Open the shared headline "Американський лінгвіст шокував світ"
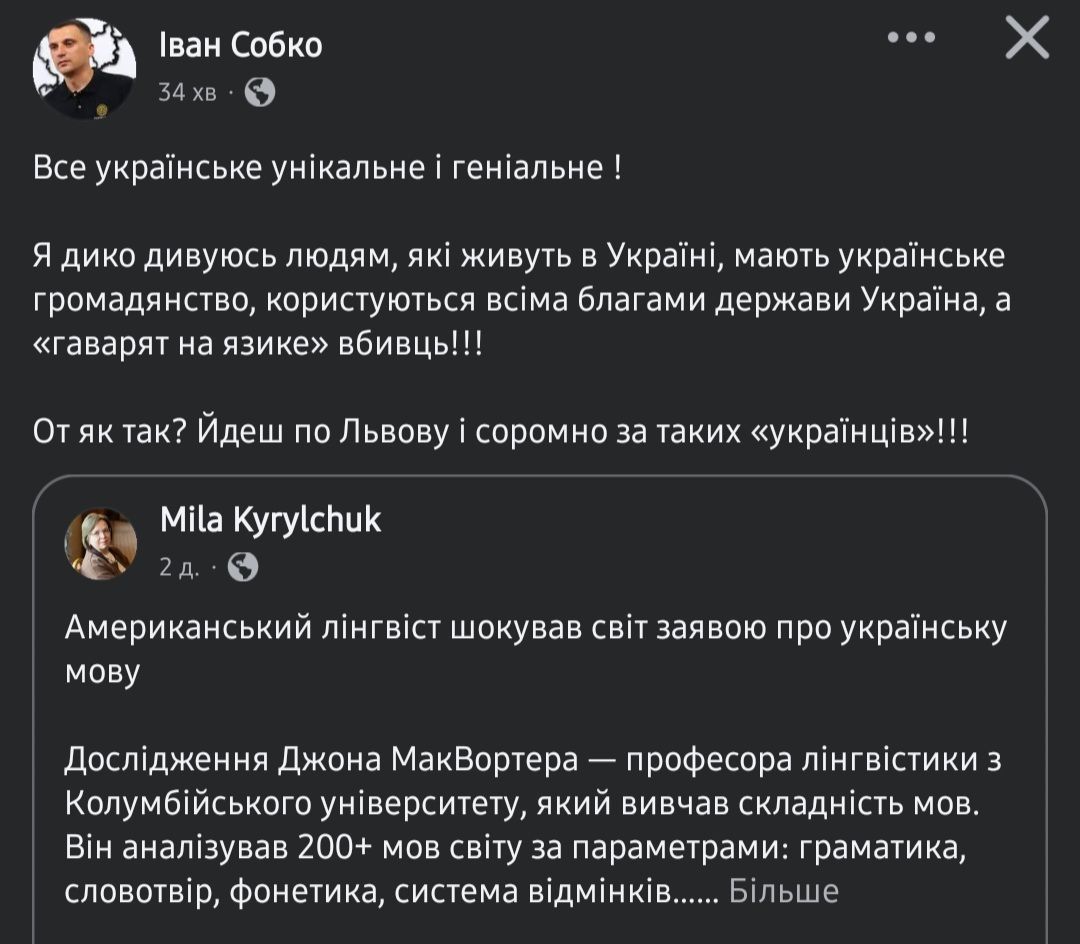Screen dimensions: 1080x944 [535, 628]
